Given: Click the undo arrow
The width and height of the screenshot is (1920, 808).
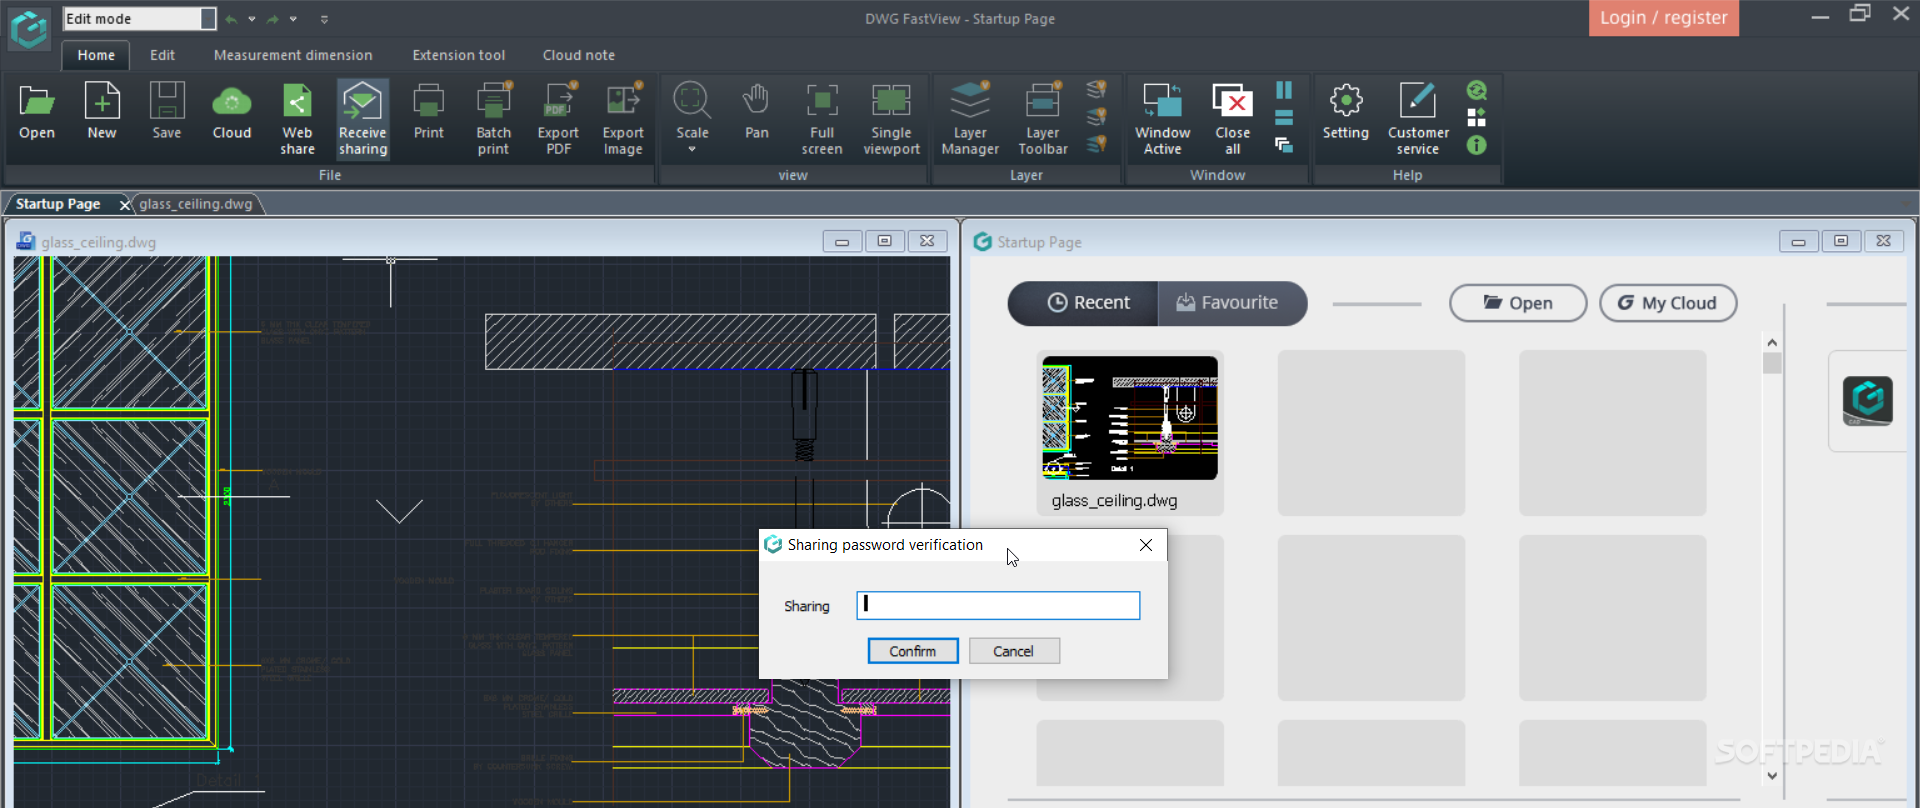Looking at the screenshot, I should (232, 19).
